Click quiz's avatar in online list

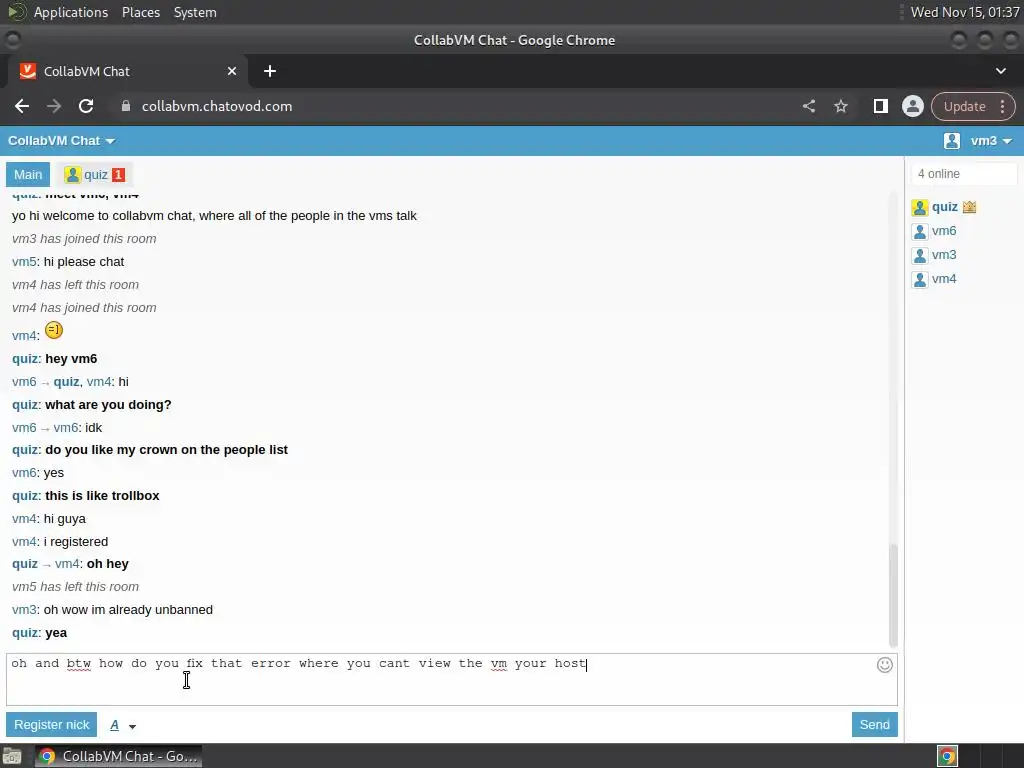tap(920, 208)
